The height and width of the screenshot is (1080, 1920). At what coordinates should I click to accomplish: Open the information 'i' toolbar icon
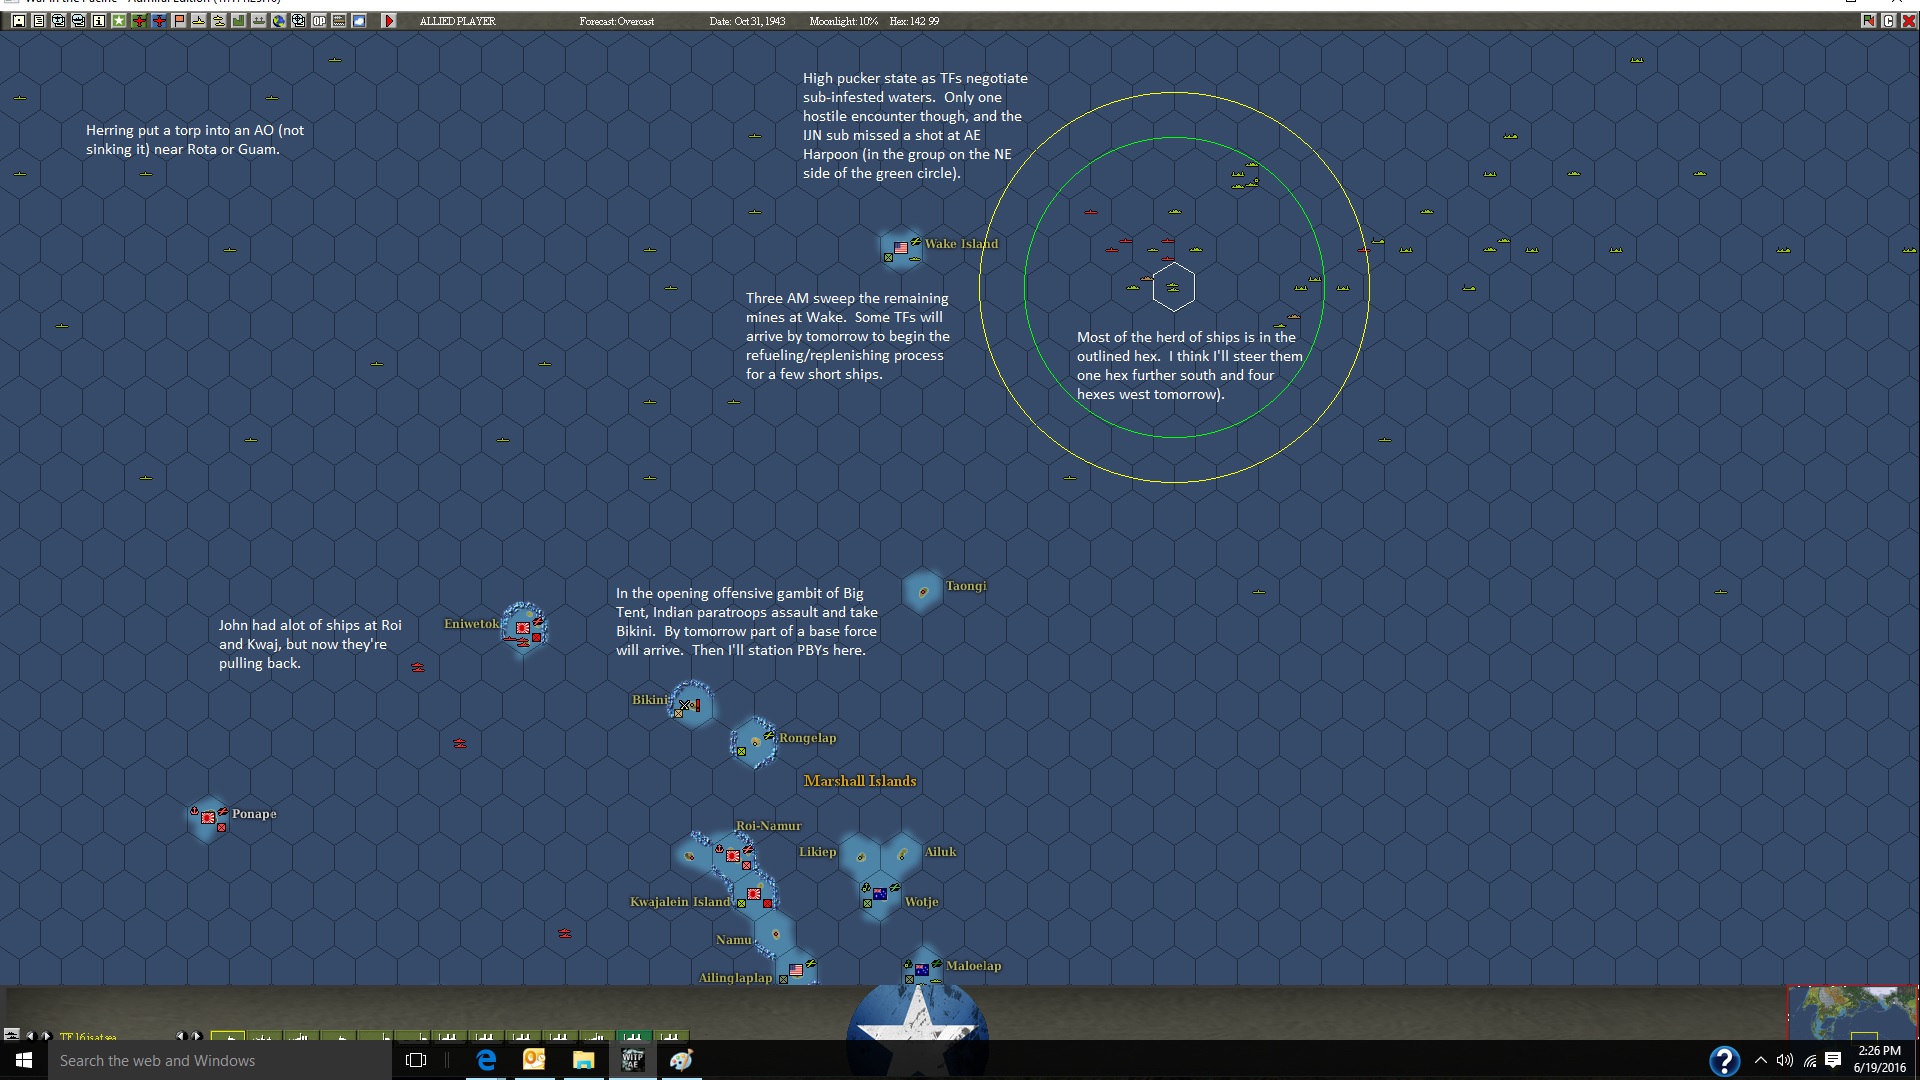pyautogui.click(x=98, y=21)
